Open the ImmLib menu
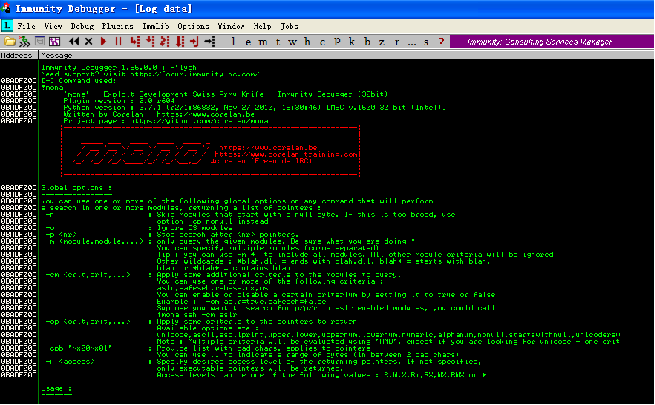The height and width of the screenshot is (405, 655). (155, 26)
